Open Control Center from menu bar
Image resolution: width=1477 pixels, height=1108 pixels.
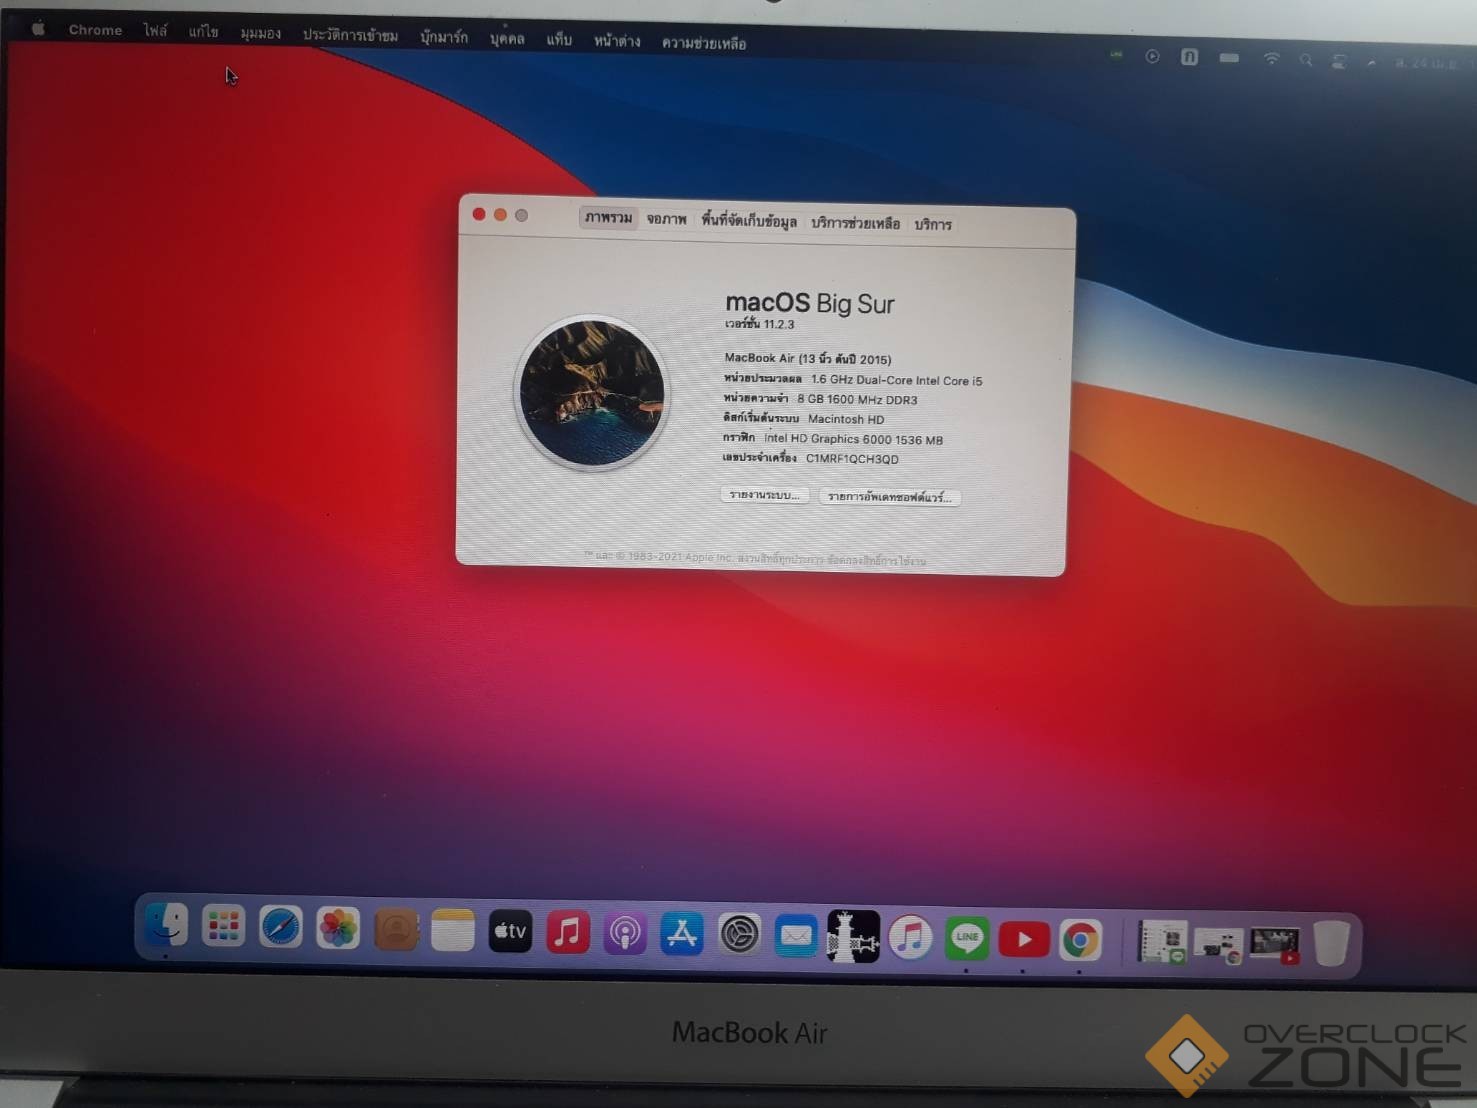click(x=1339, y=61)
